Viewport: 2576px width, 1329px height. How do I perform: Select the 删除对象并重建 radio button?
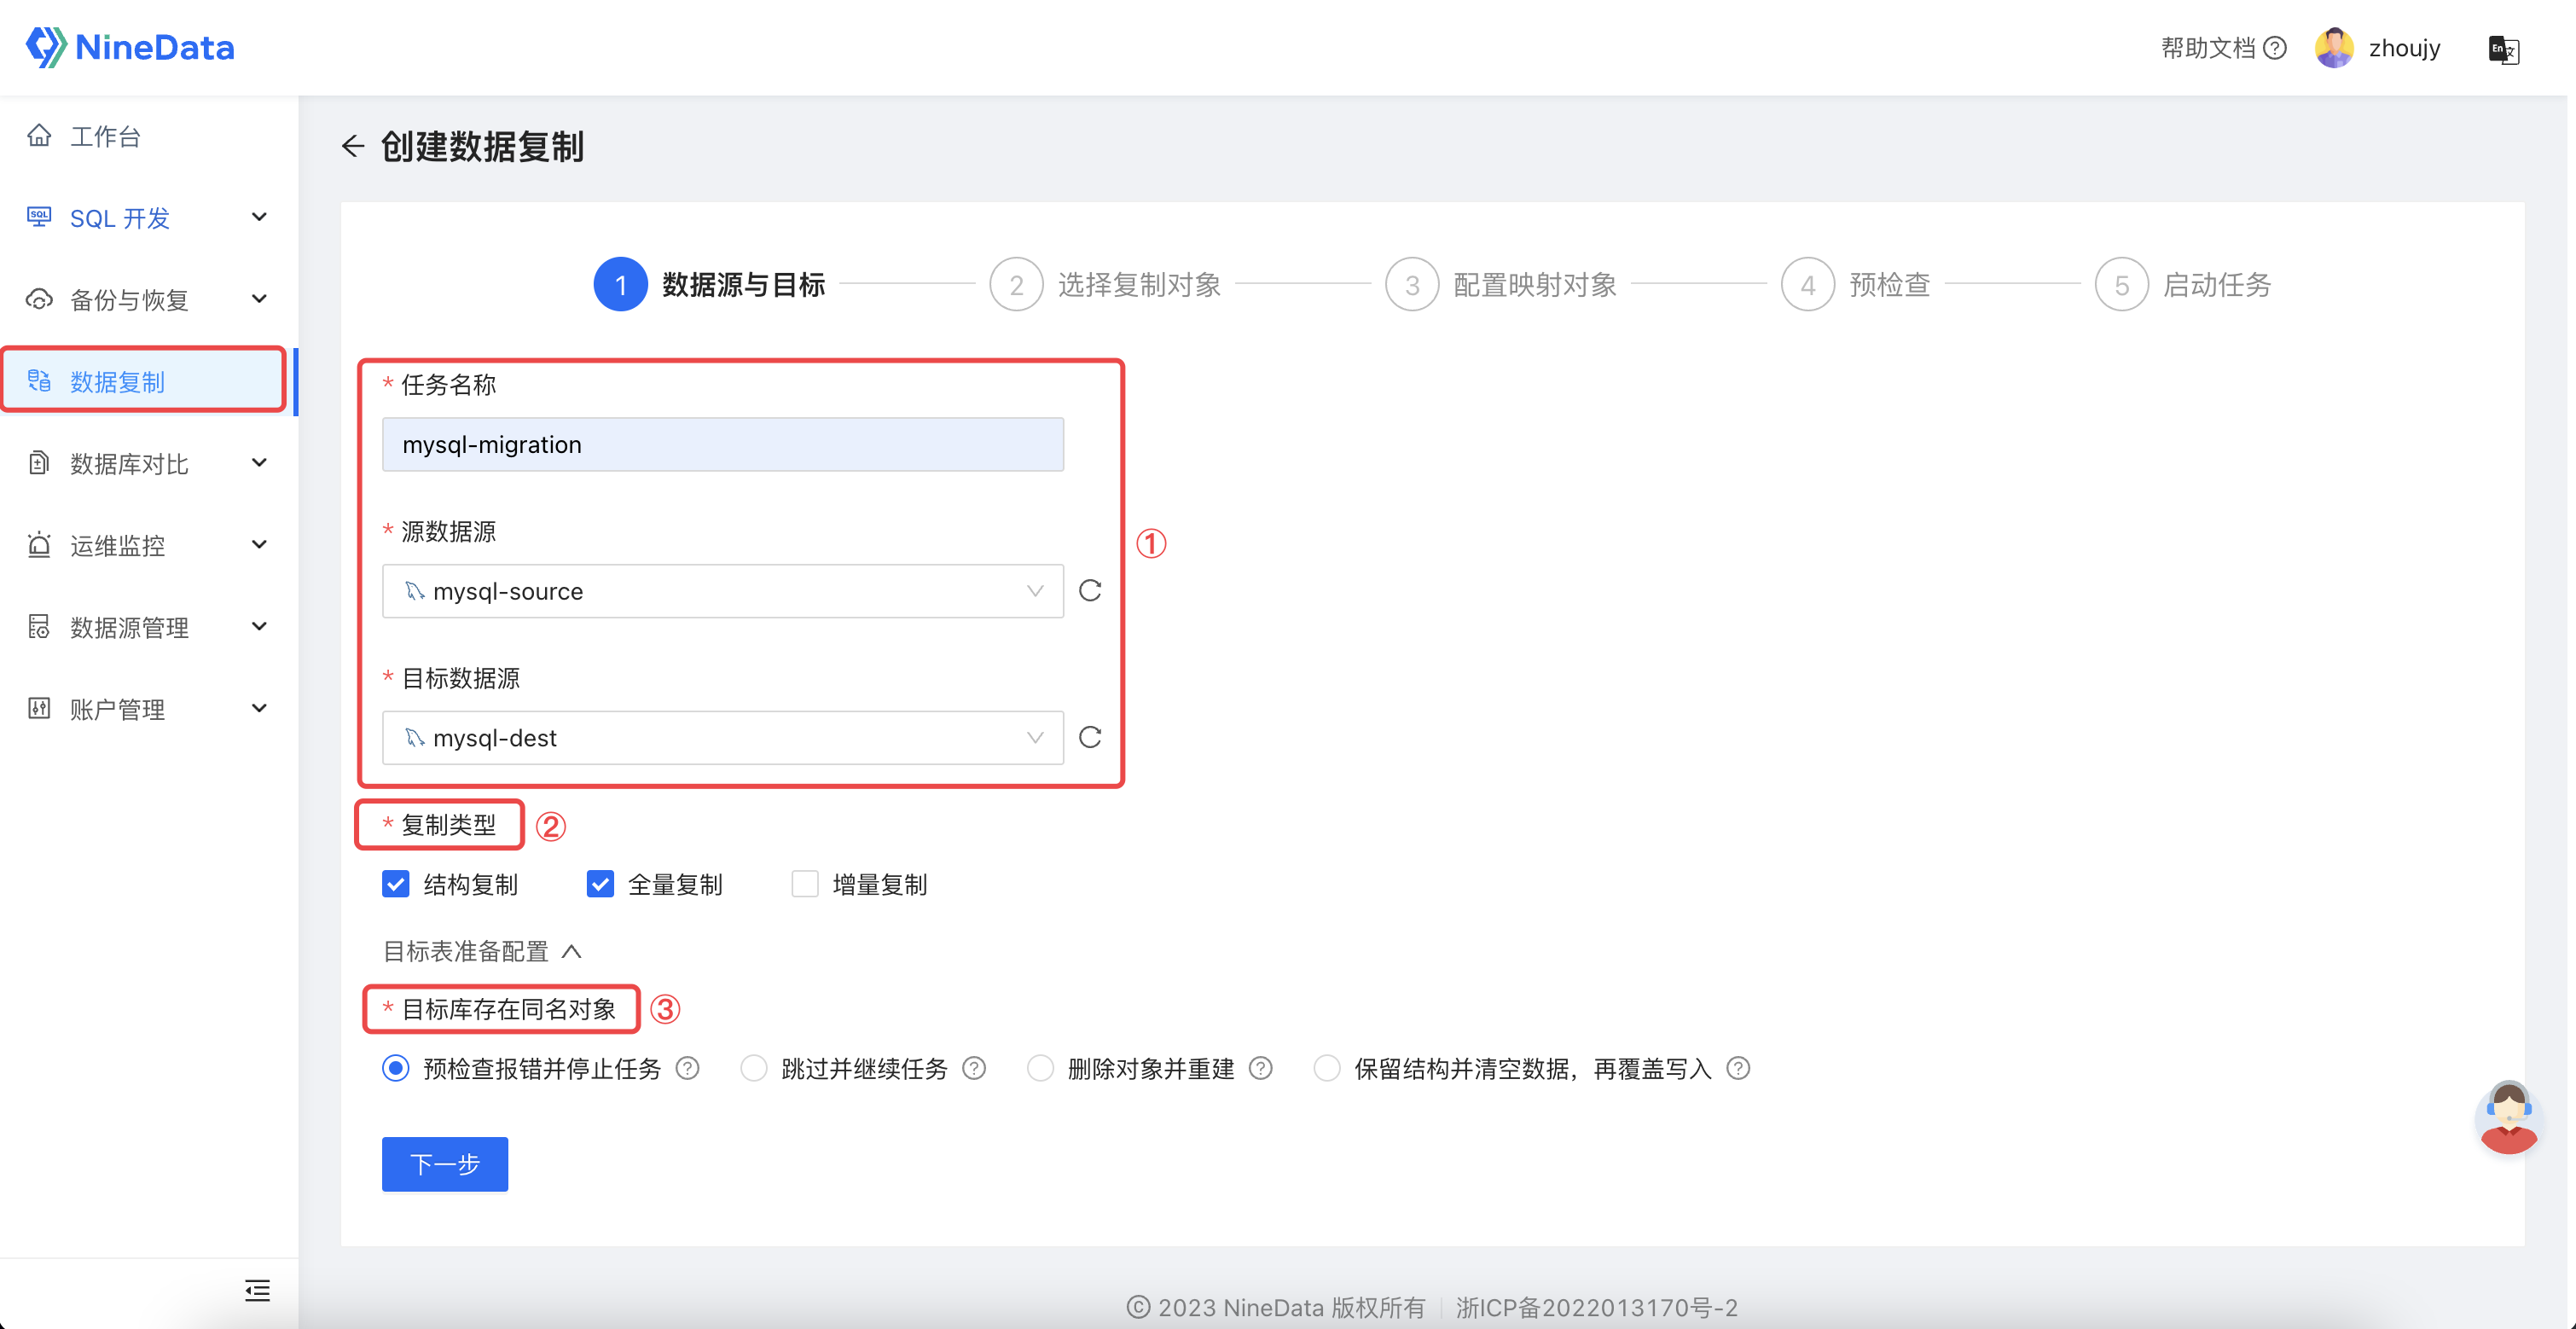(1041, 1069)
